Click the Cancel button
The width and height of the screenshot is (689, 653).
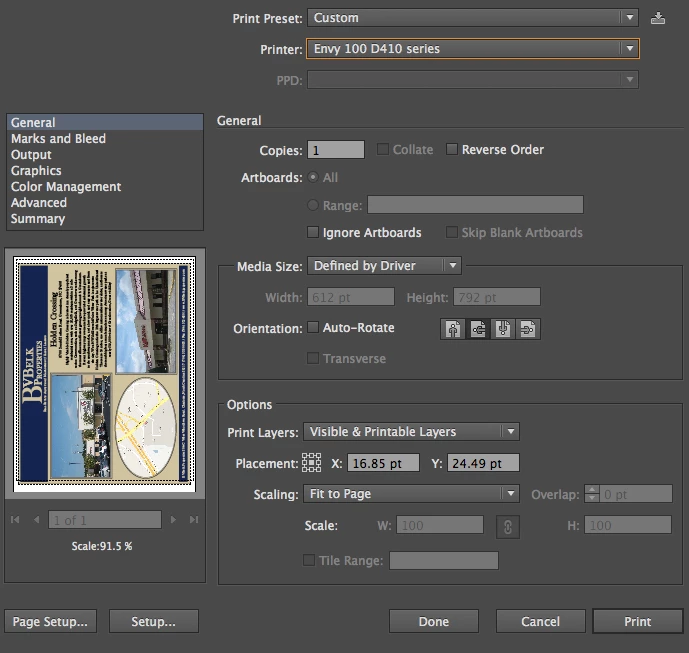click(540, 621)
